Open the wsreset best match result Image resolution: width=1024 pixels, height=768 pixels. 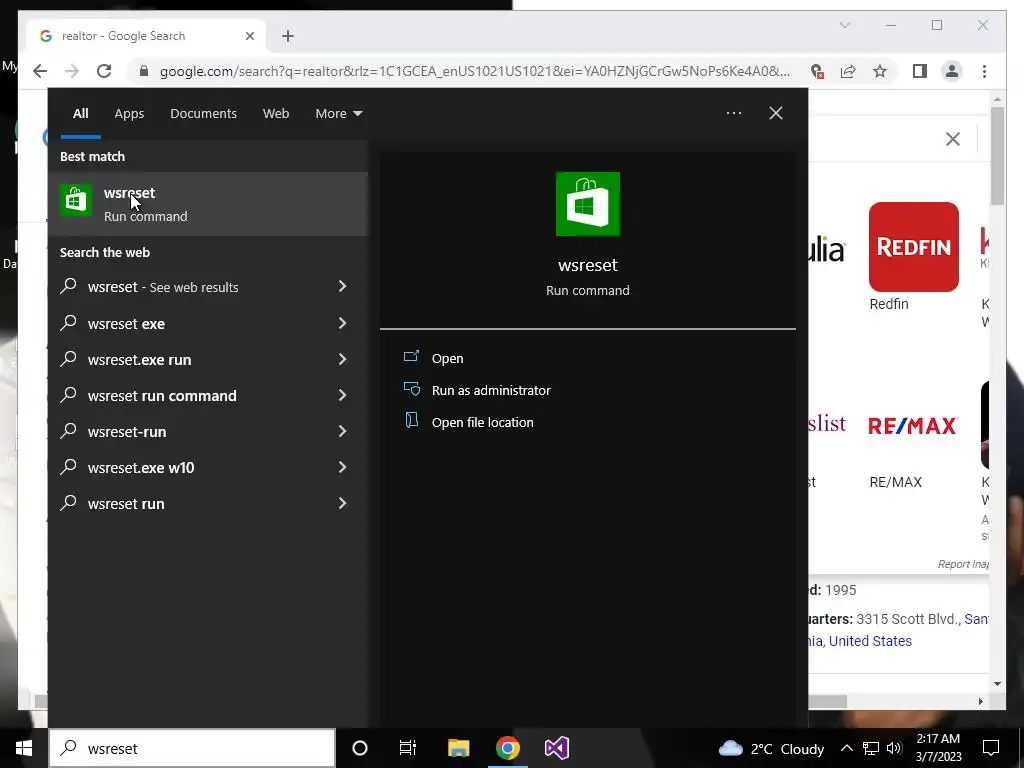[x=208, y=204]
